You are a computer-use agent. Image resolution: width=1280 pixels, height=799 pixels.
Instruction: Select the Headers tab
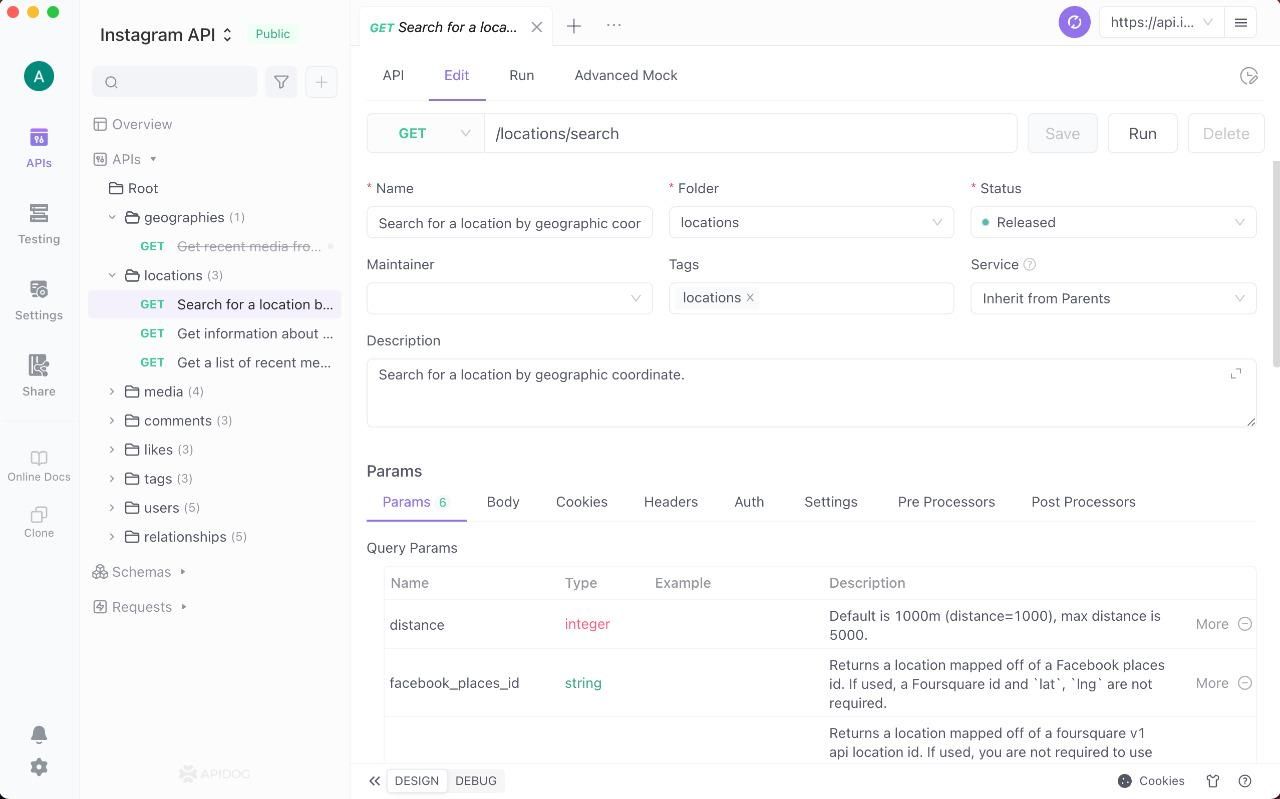[x=671, y=502]
